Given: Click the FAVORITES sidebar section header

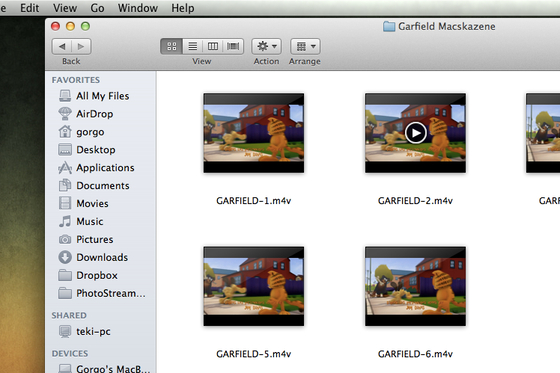Looking at the screenshot, I should [76, 80].
